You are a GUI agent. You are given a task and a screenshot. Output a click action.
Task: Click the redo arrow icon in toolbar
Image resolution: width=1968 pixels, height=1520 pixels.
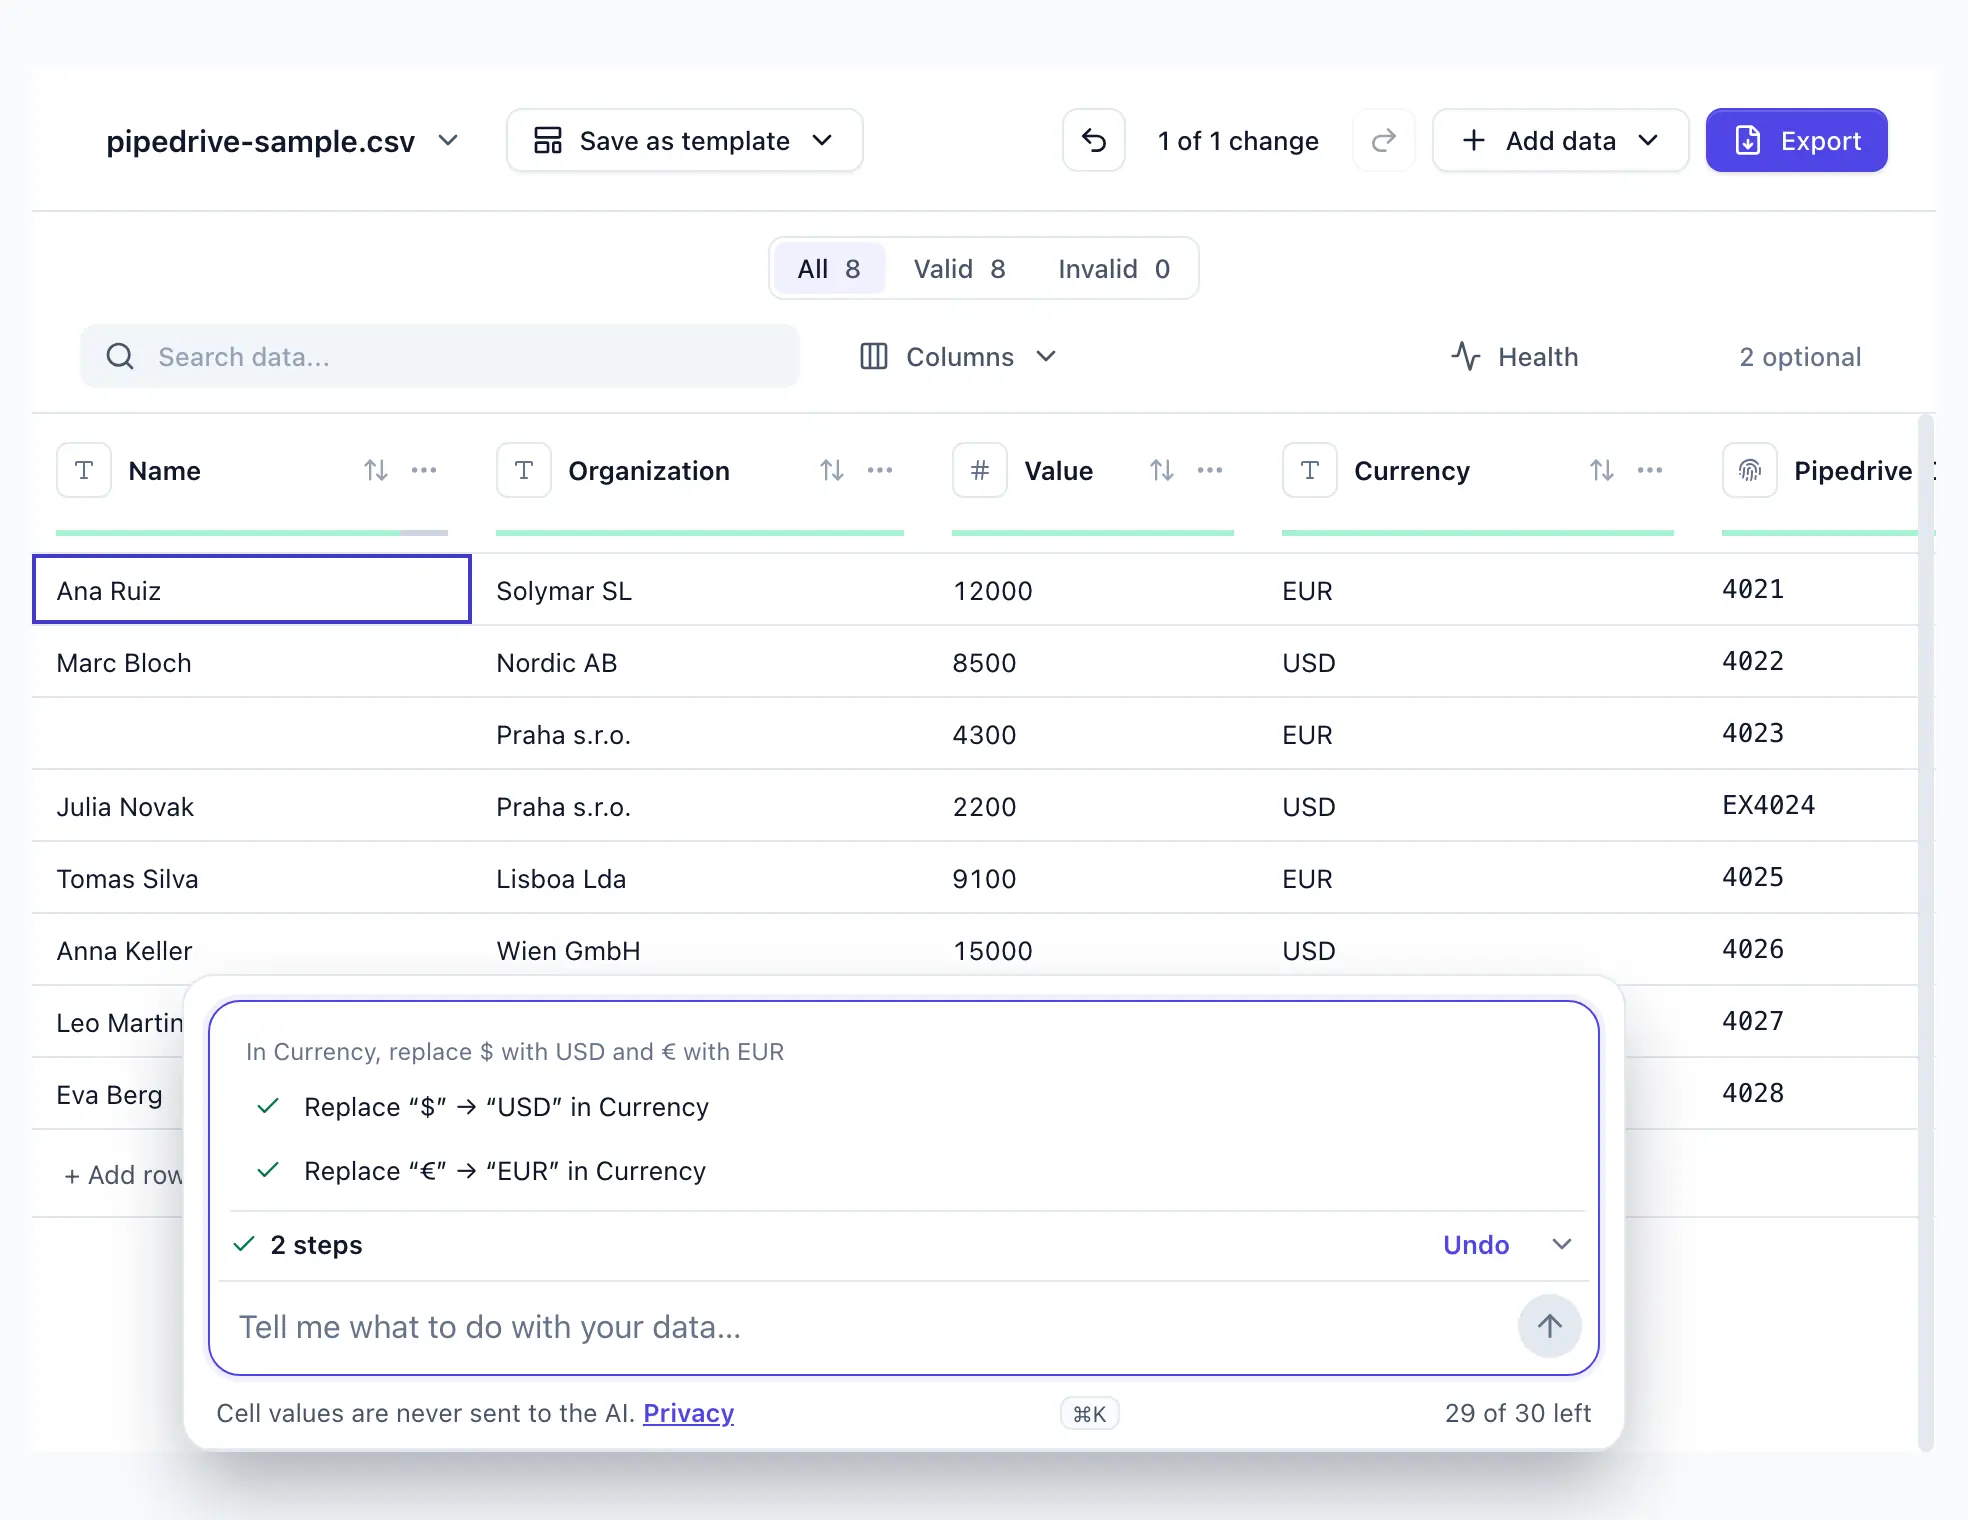[1384, 141]
